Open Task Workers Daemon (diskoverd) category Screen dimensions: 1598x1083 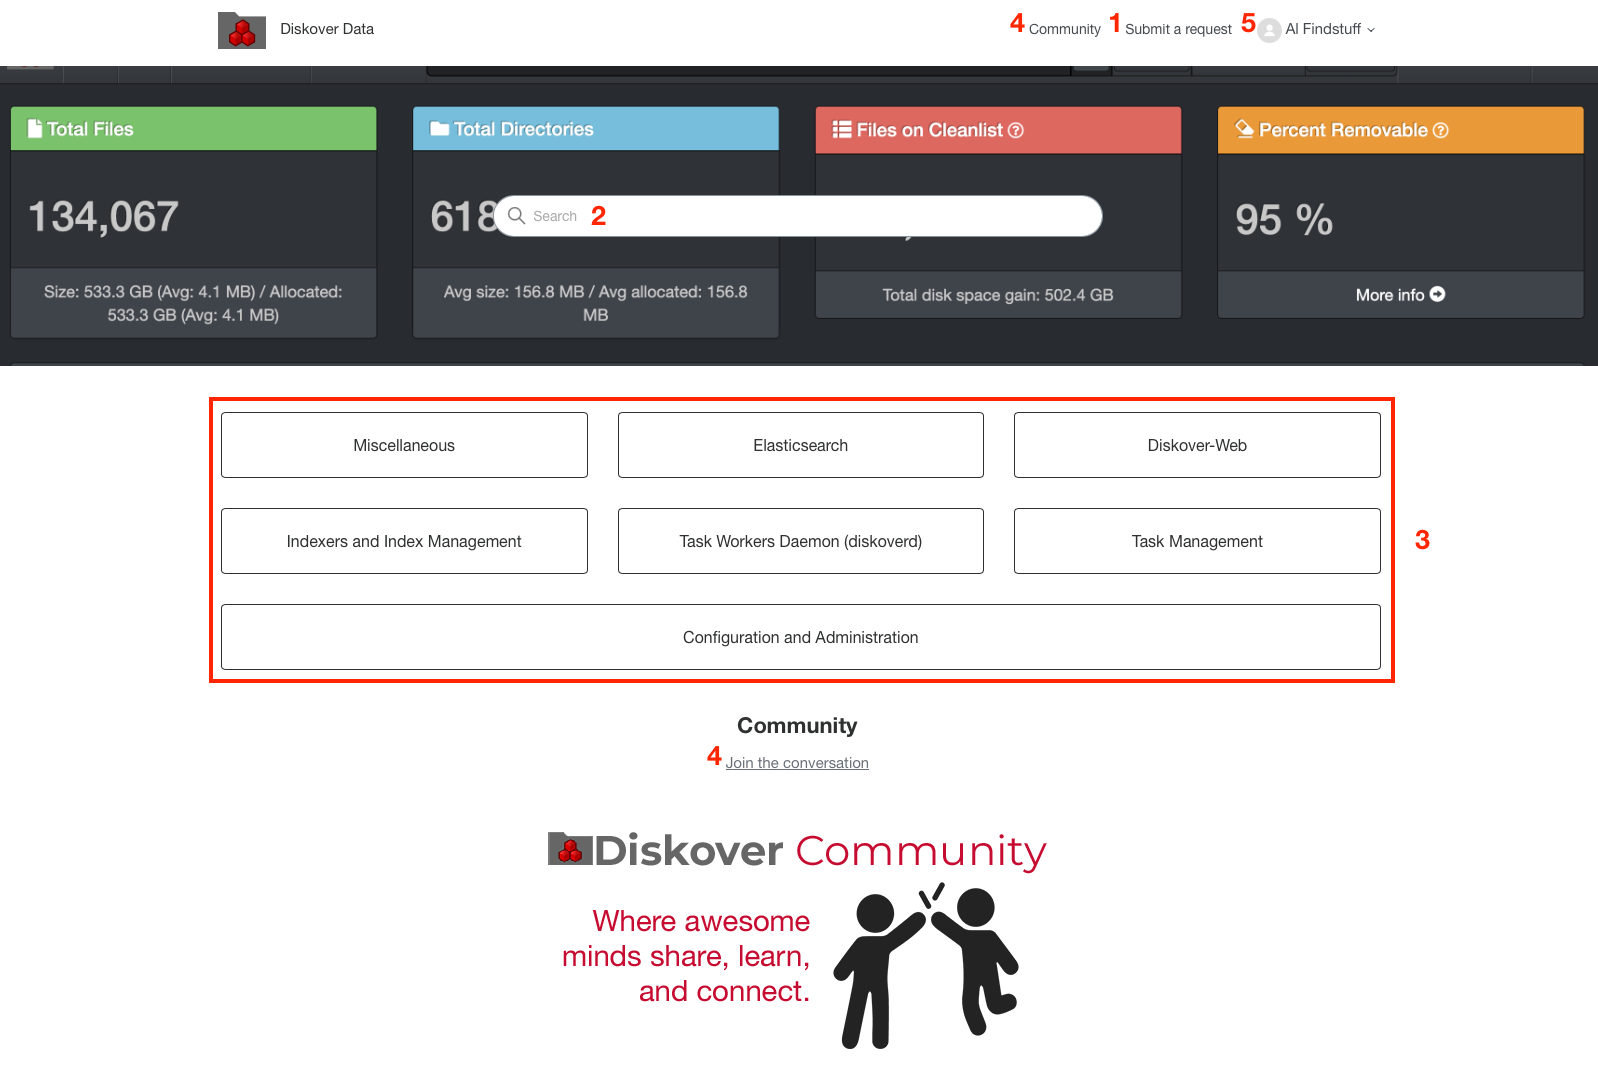pos(800,541)
